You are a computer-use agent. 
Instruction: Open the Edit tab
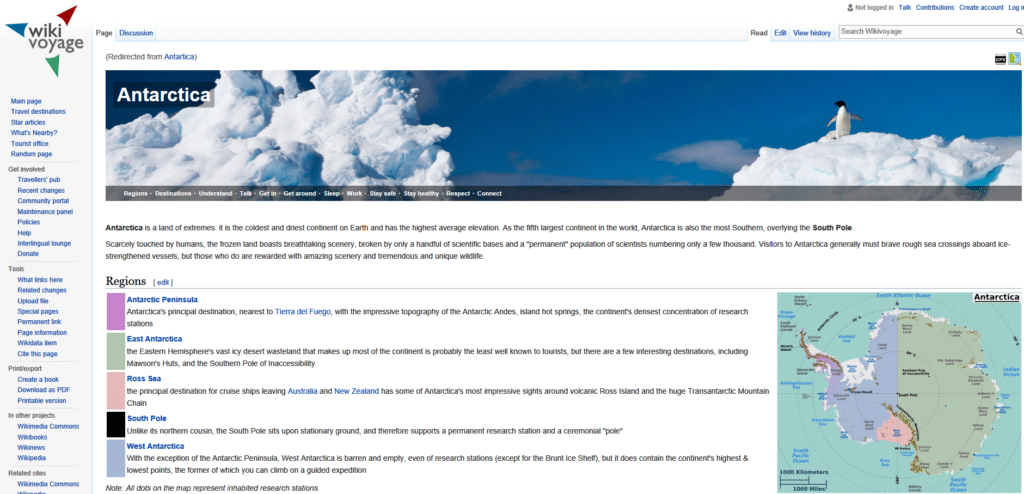(780, 33)
